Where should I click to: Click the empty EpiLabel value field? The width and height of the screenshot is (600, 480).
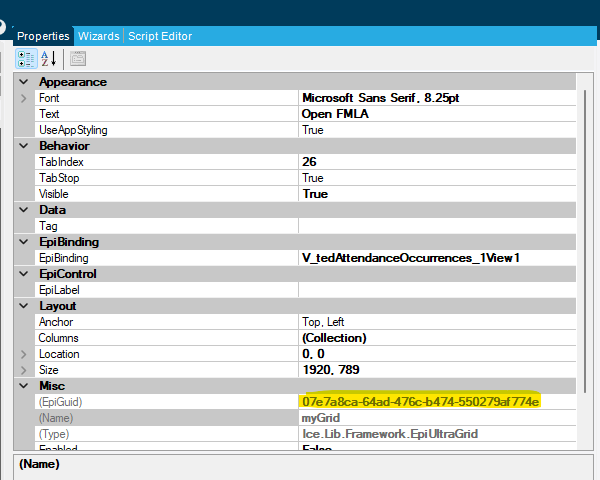pyautogui.click(x=437, y=290)
